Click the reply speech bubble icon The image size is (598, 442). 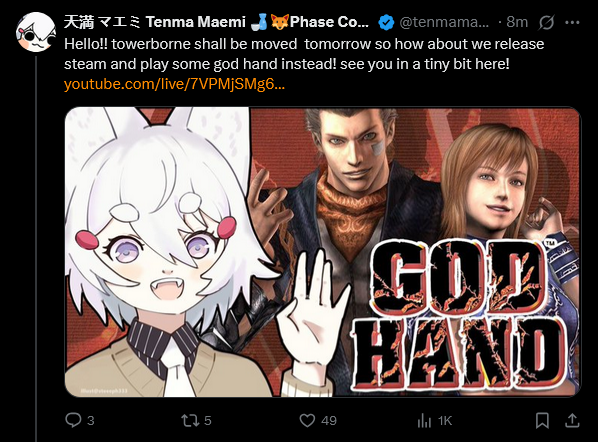click(73, 420)
